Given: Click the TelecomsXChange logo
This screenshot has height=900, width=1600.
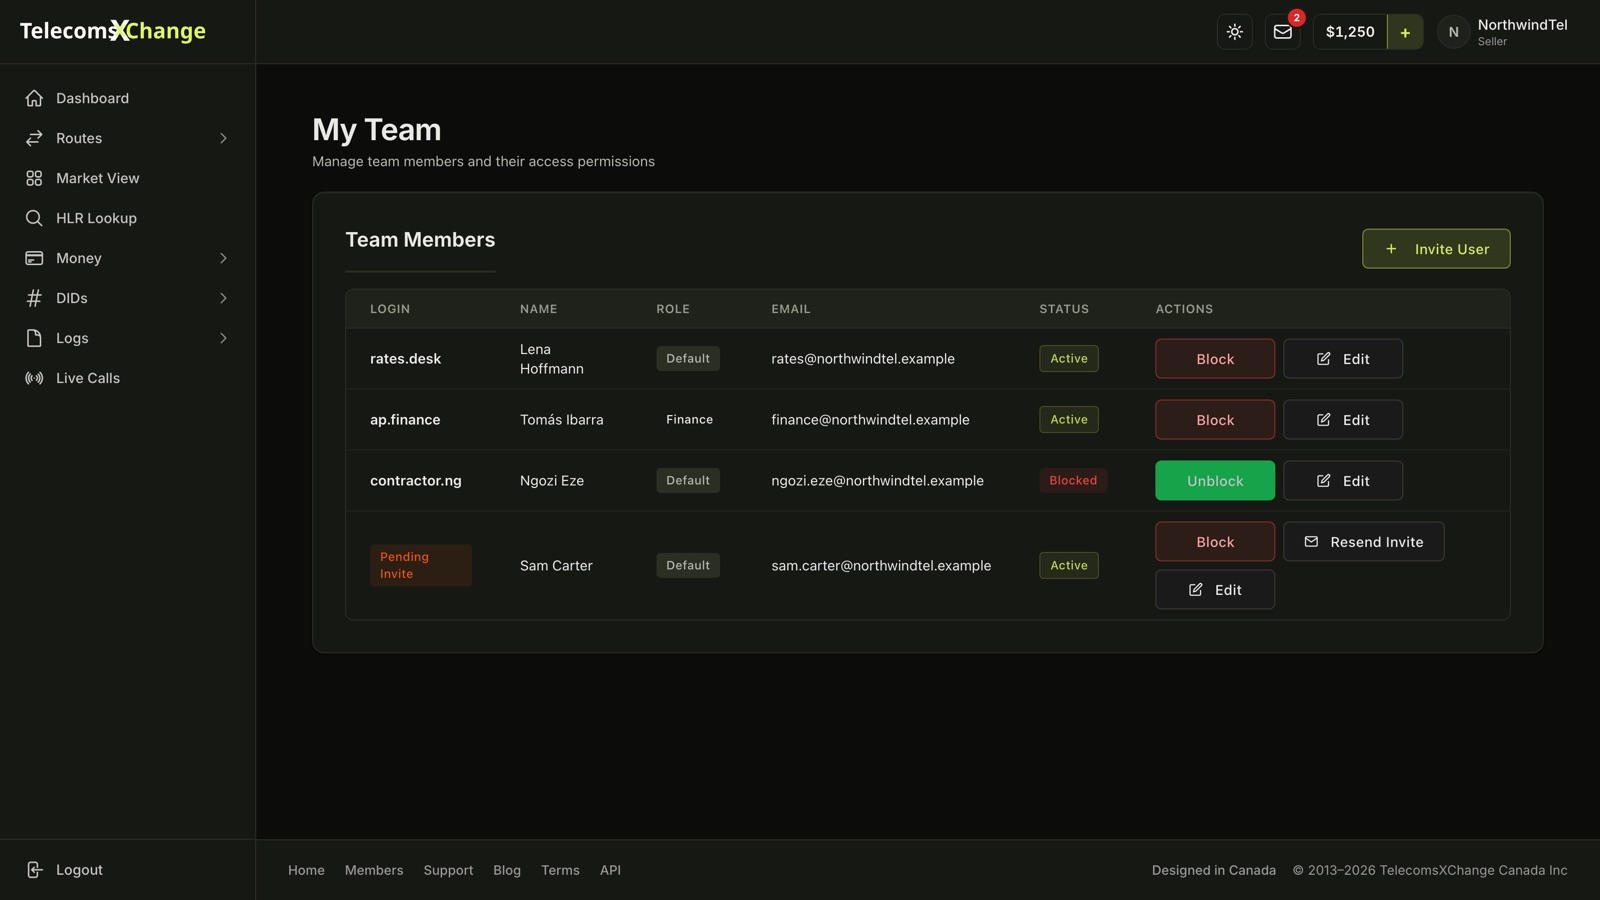Looking at the screenshot, I should click(113, 31).
